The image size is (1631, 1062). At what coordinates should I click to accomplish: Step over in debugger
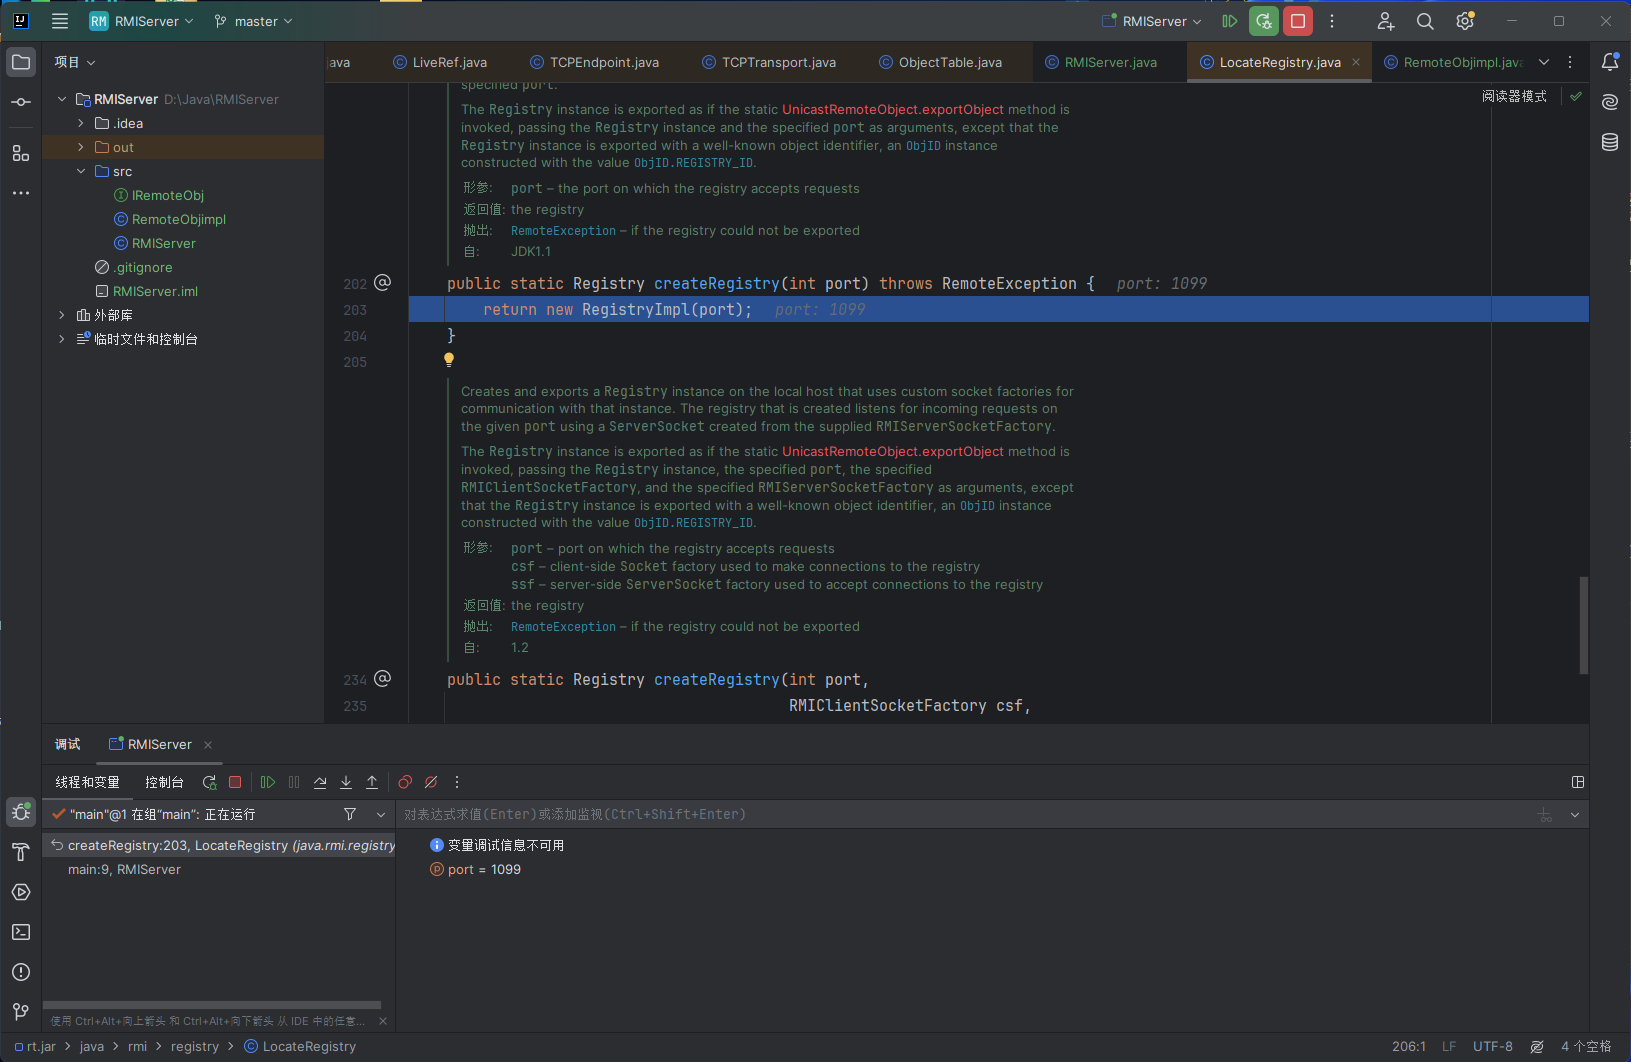pos(320,782)
